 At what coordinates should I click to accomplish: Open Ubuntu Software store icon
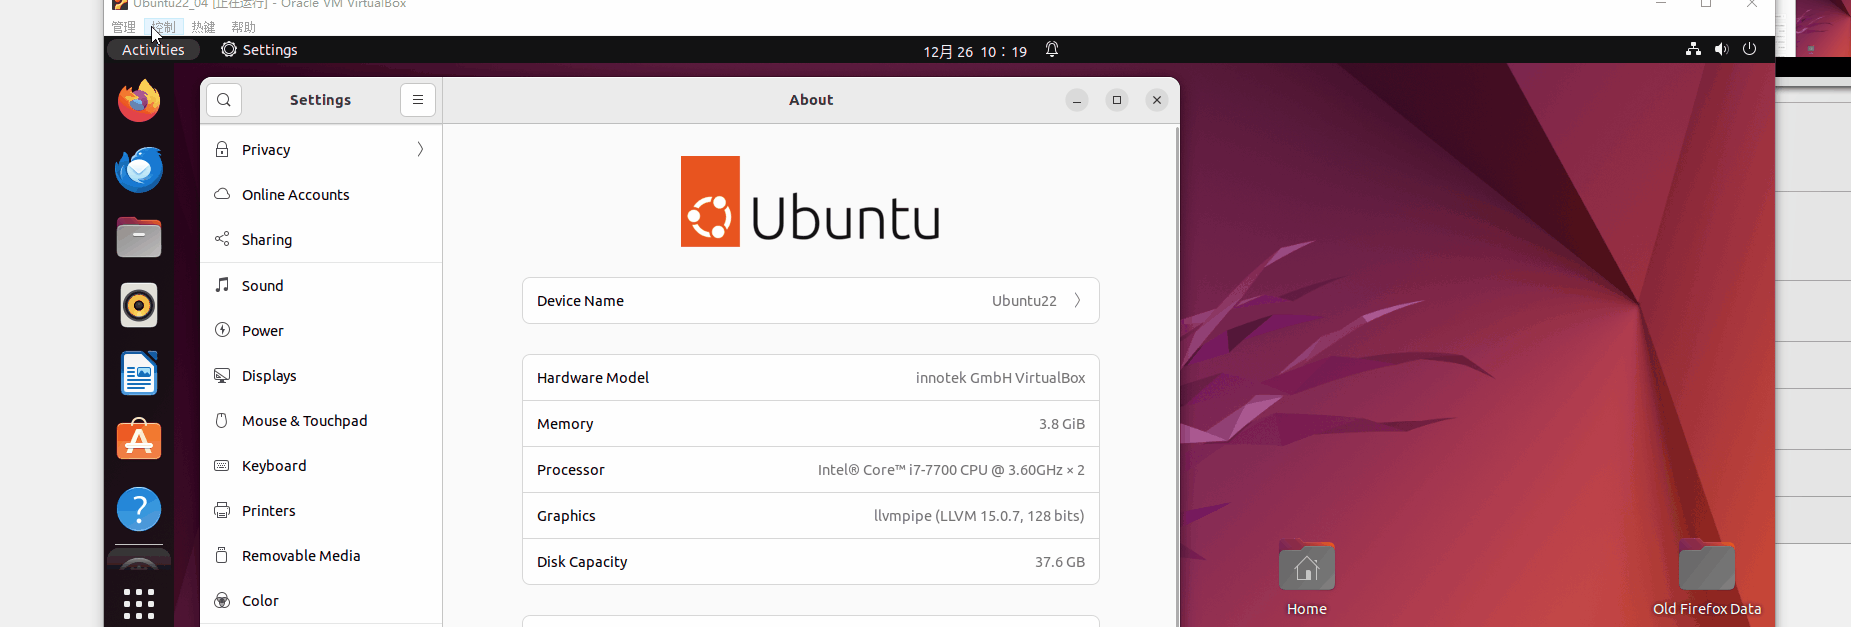(139, 441)
